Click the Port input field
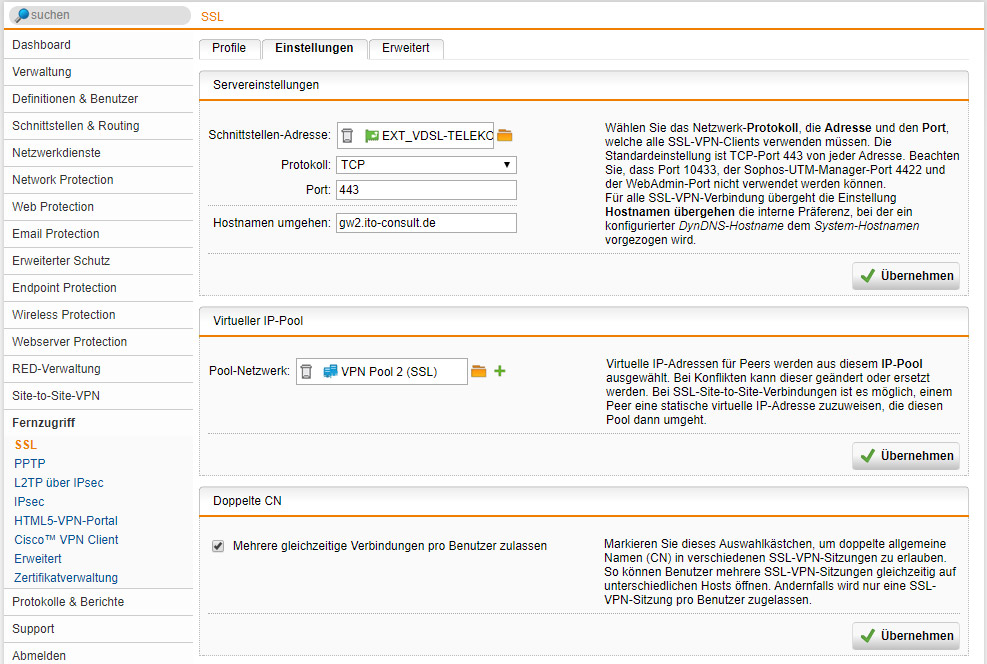 [x=426, y=189]
